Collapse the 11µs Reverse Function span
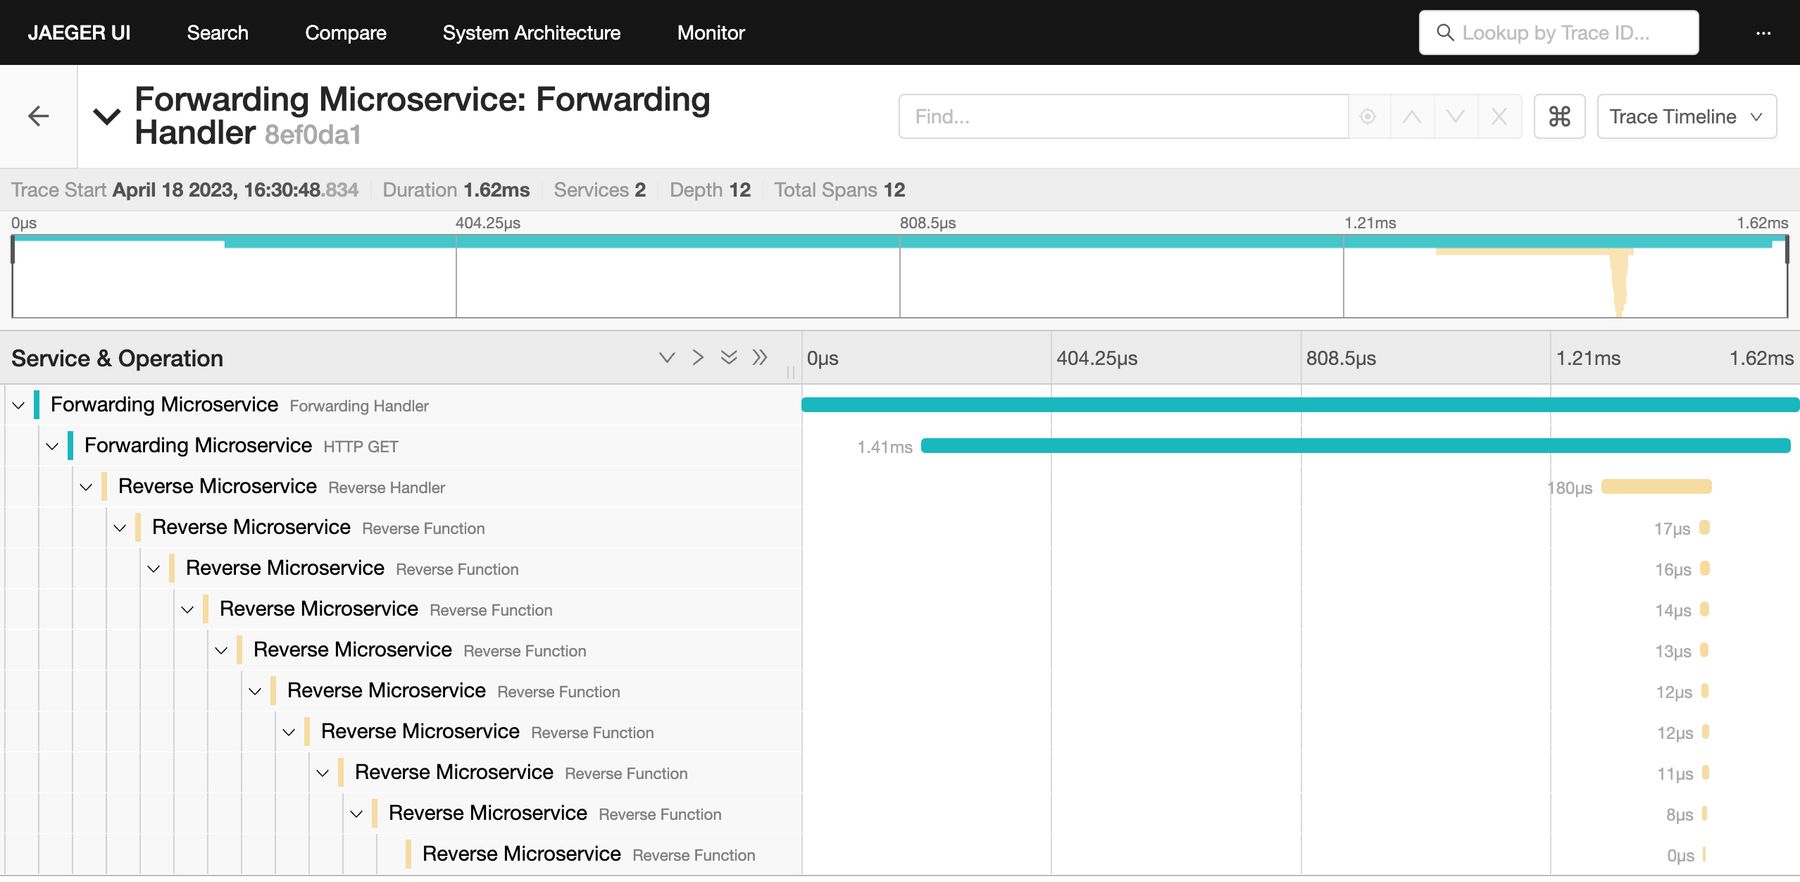This screenshot has height=882, width=1800. tap(322, 773)
